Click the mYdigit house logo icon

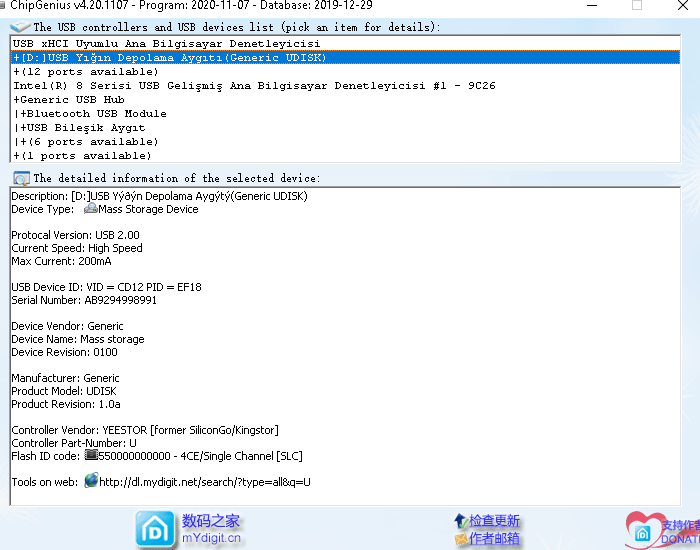click(154, 529)
